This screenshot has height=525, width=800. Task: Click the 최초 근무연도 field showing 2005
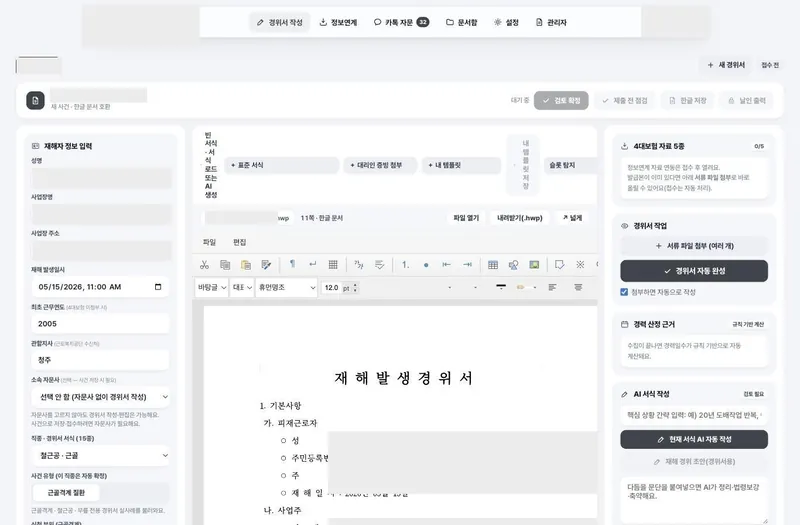click(x=101, y=323)
